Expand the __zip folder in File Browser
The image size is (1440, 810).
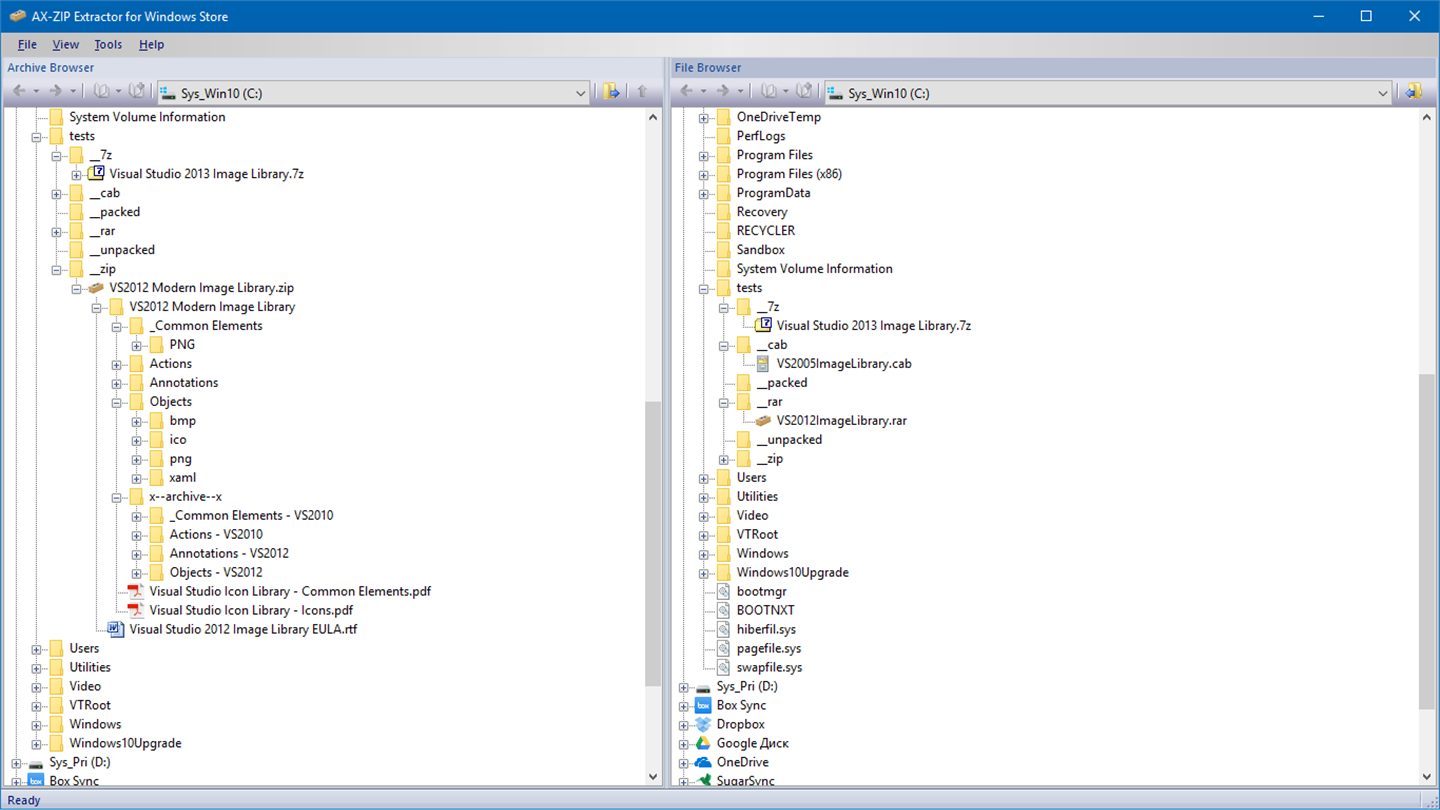tap(724, 460)
